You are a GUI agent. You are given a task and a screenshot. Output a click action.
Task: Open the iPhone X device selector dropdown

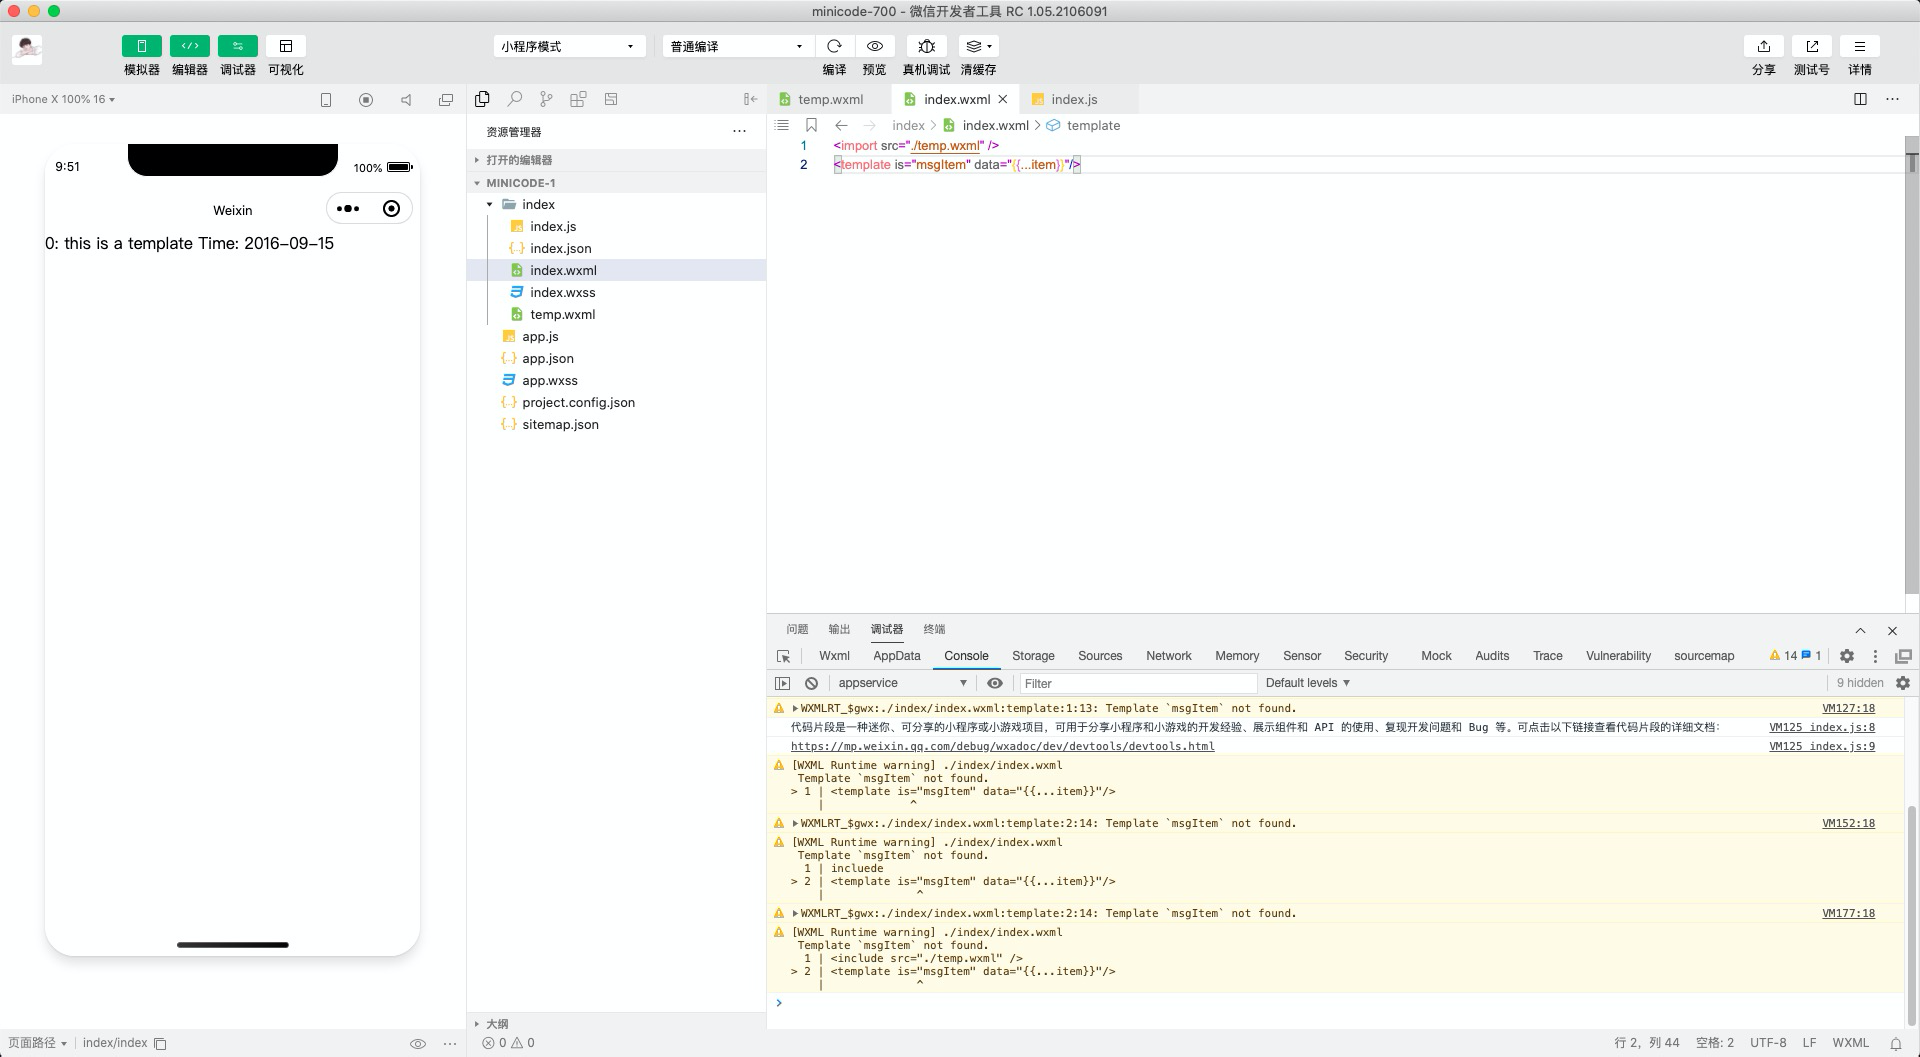(x=63, y=99)
